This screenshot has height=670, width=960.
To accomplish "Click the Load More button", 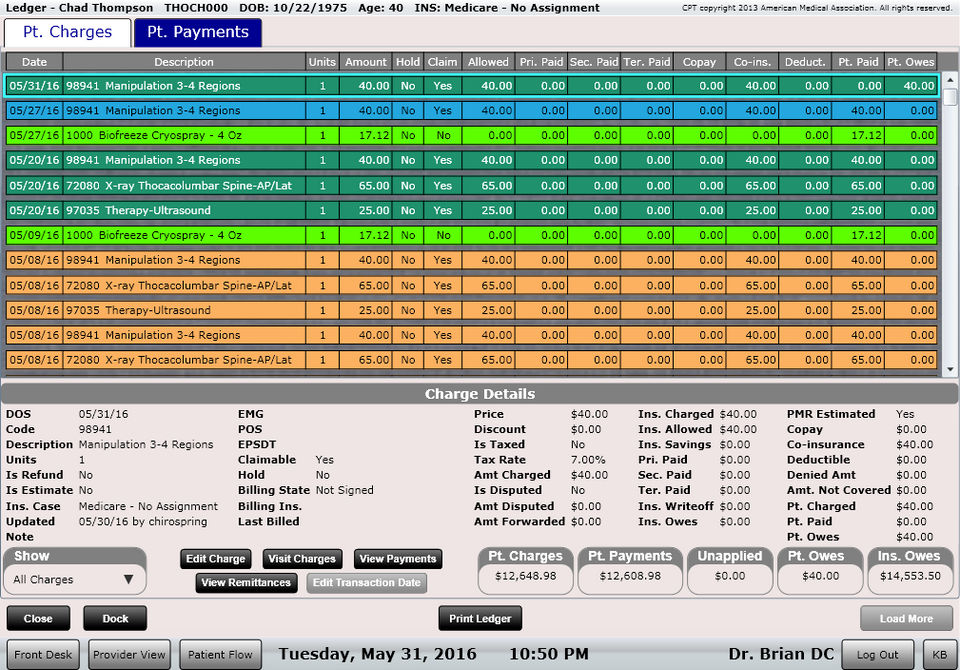I will click(906, 619).
